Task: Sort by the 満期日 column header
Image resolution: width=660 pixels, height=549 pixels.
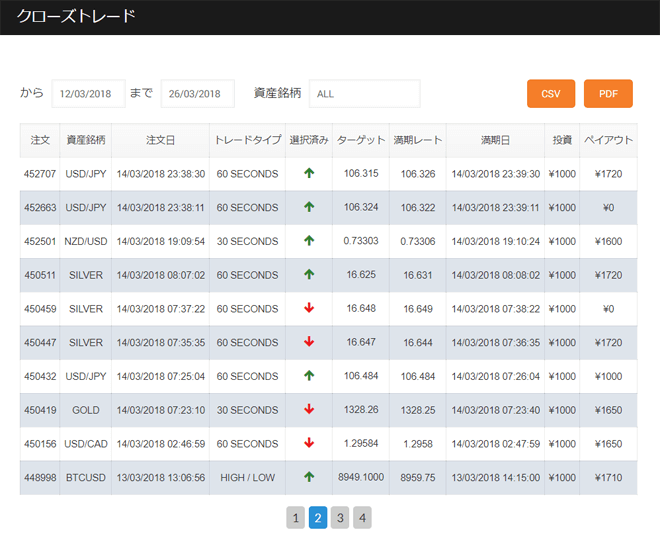Action: tap(495, 140)
